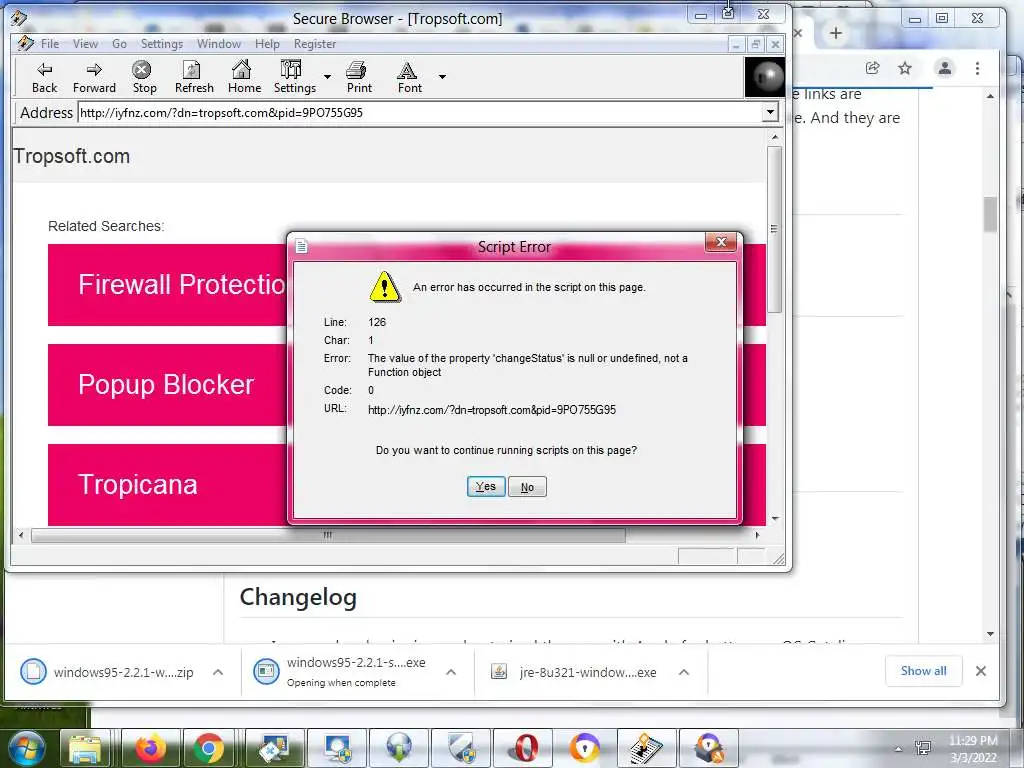
Task: Click the Changelog heading in Chrome
Action: click(298, 598)
